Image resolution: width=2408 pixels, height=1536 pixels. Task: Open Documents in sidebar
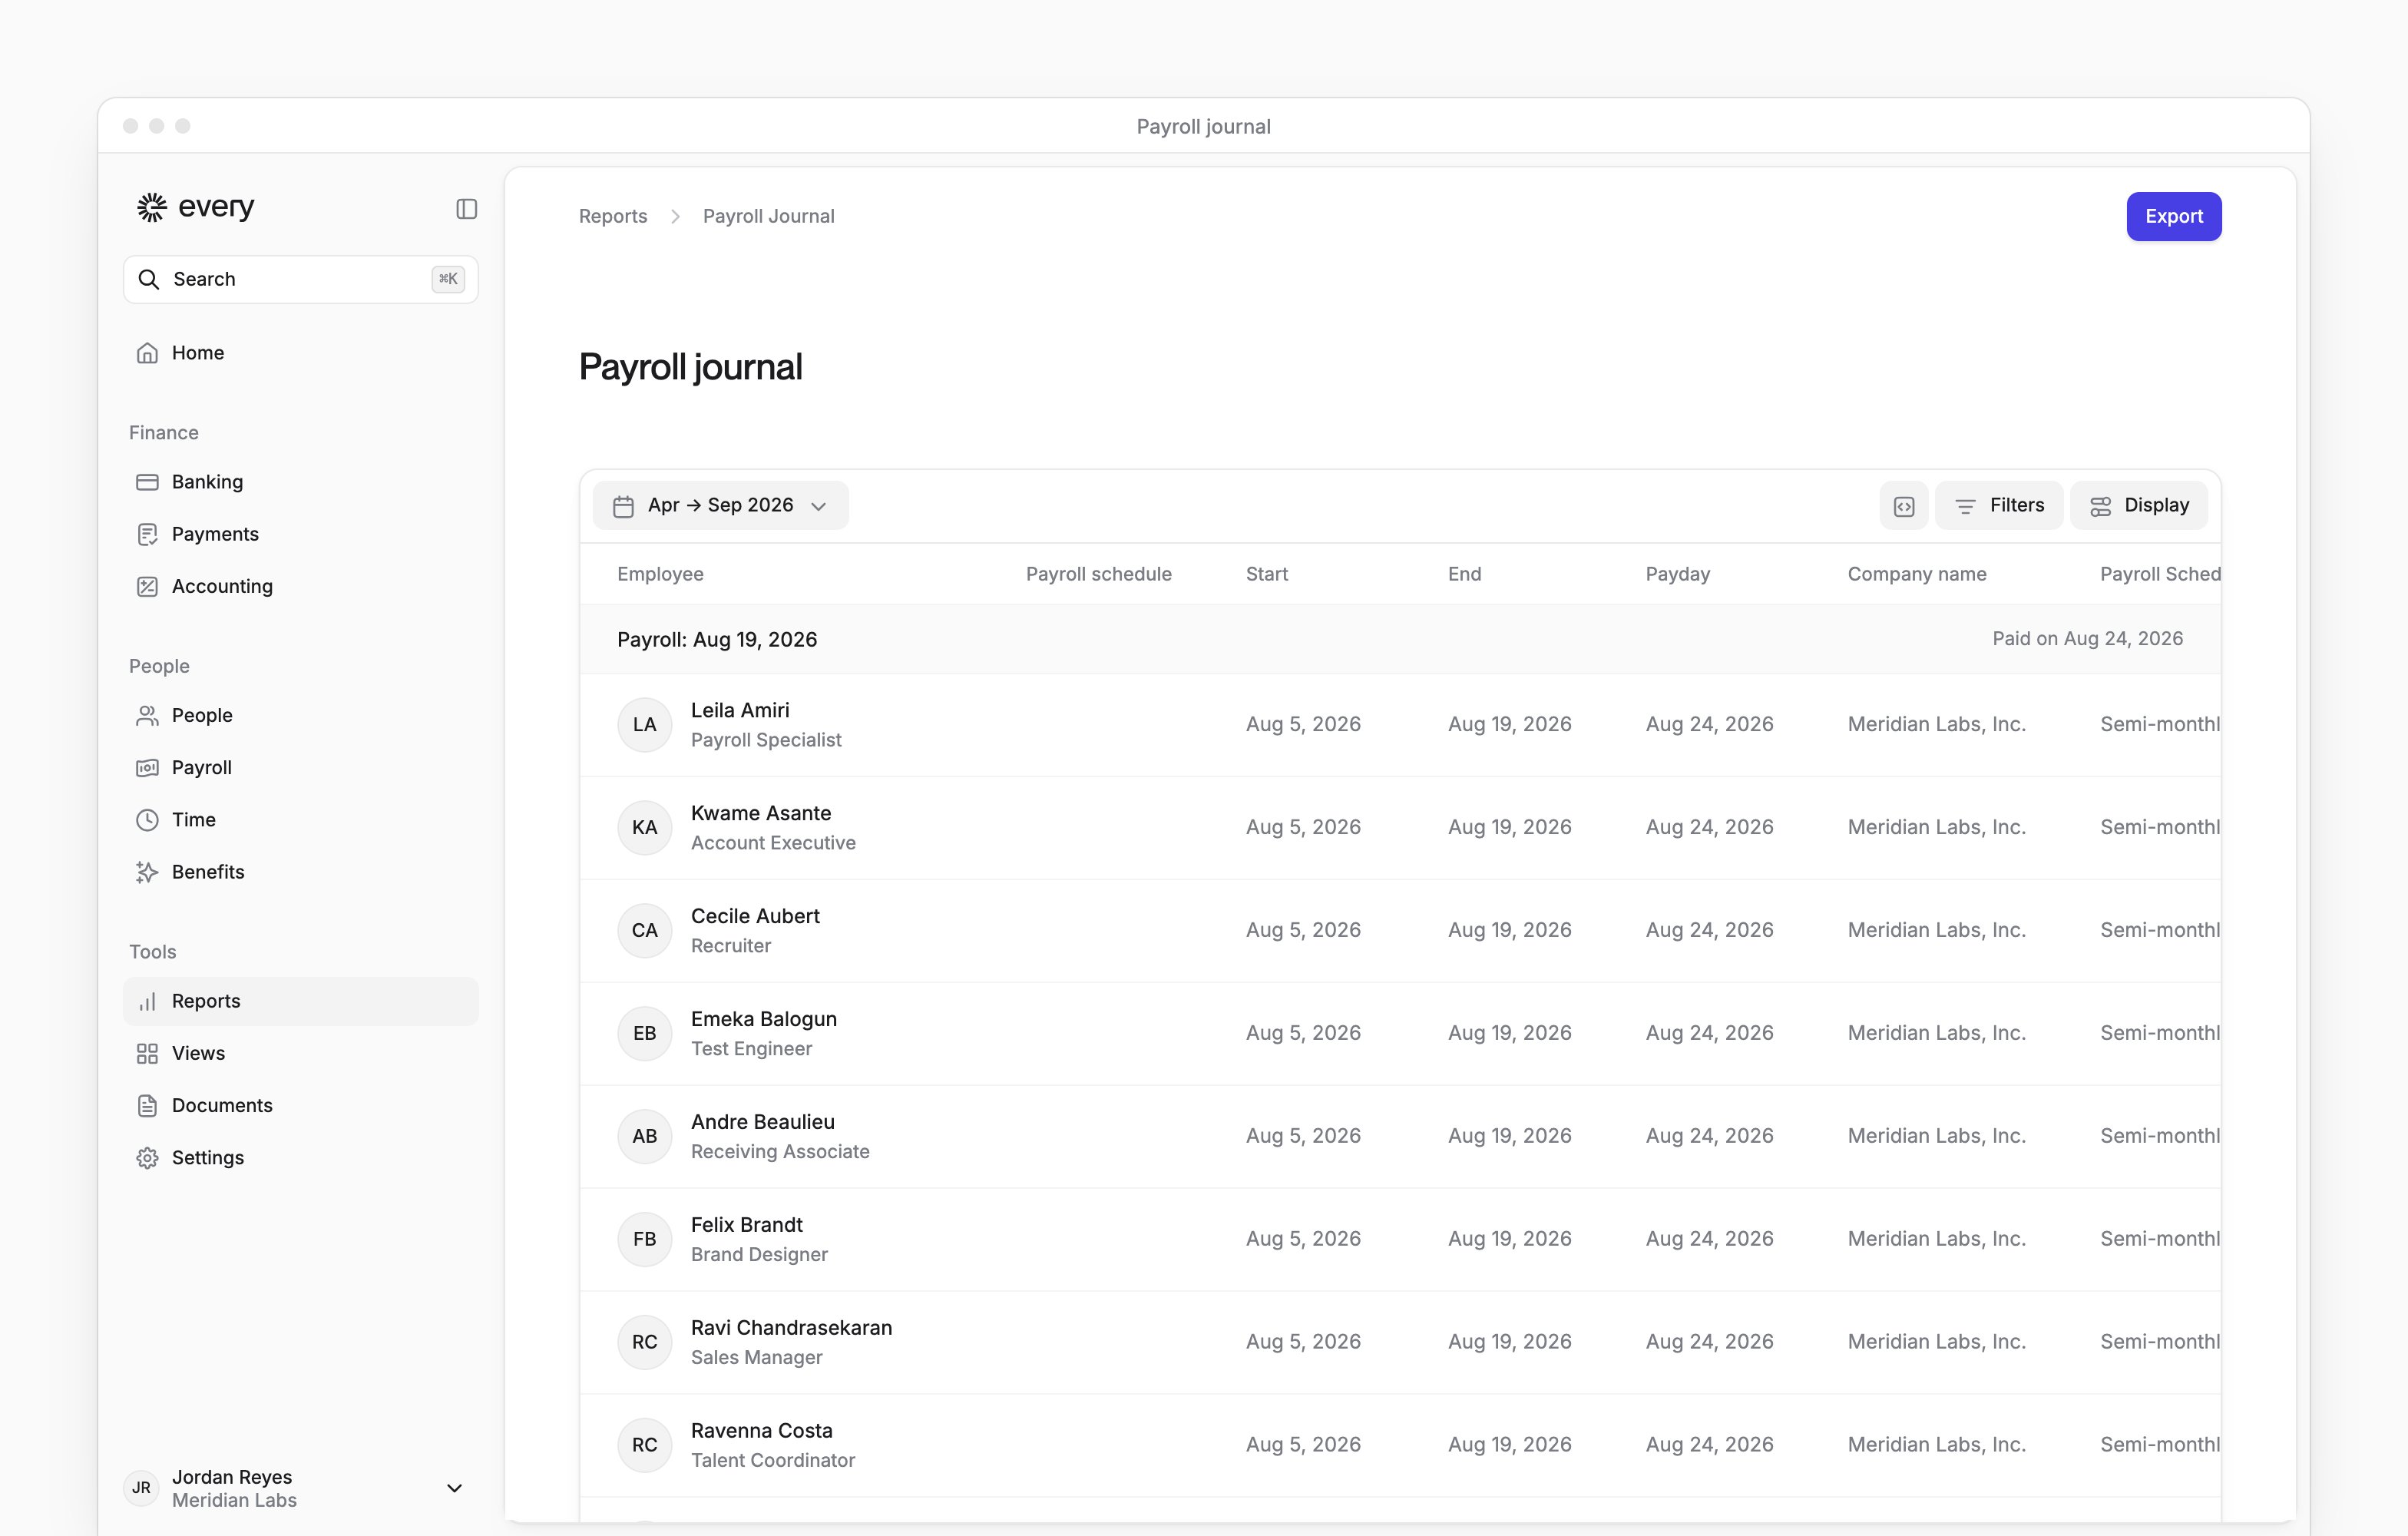[x=300, y=1105]
